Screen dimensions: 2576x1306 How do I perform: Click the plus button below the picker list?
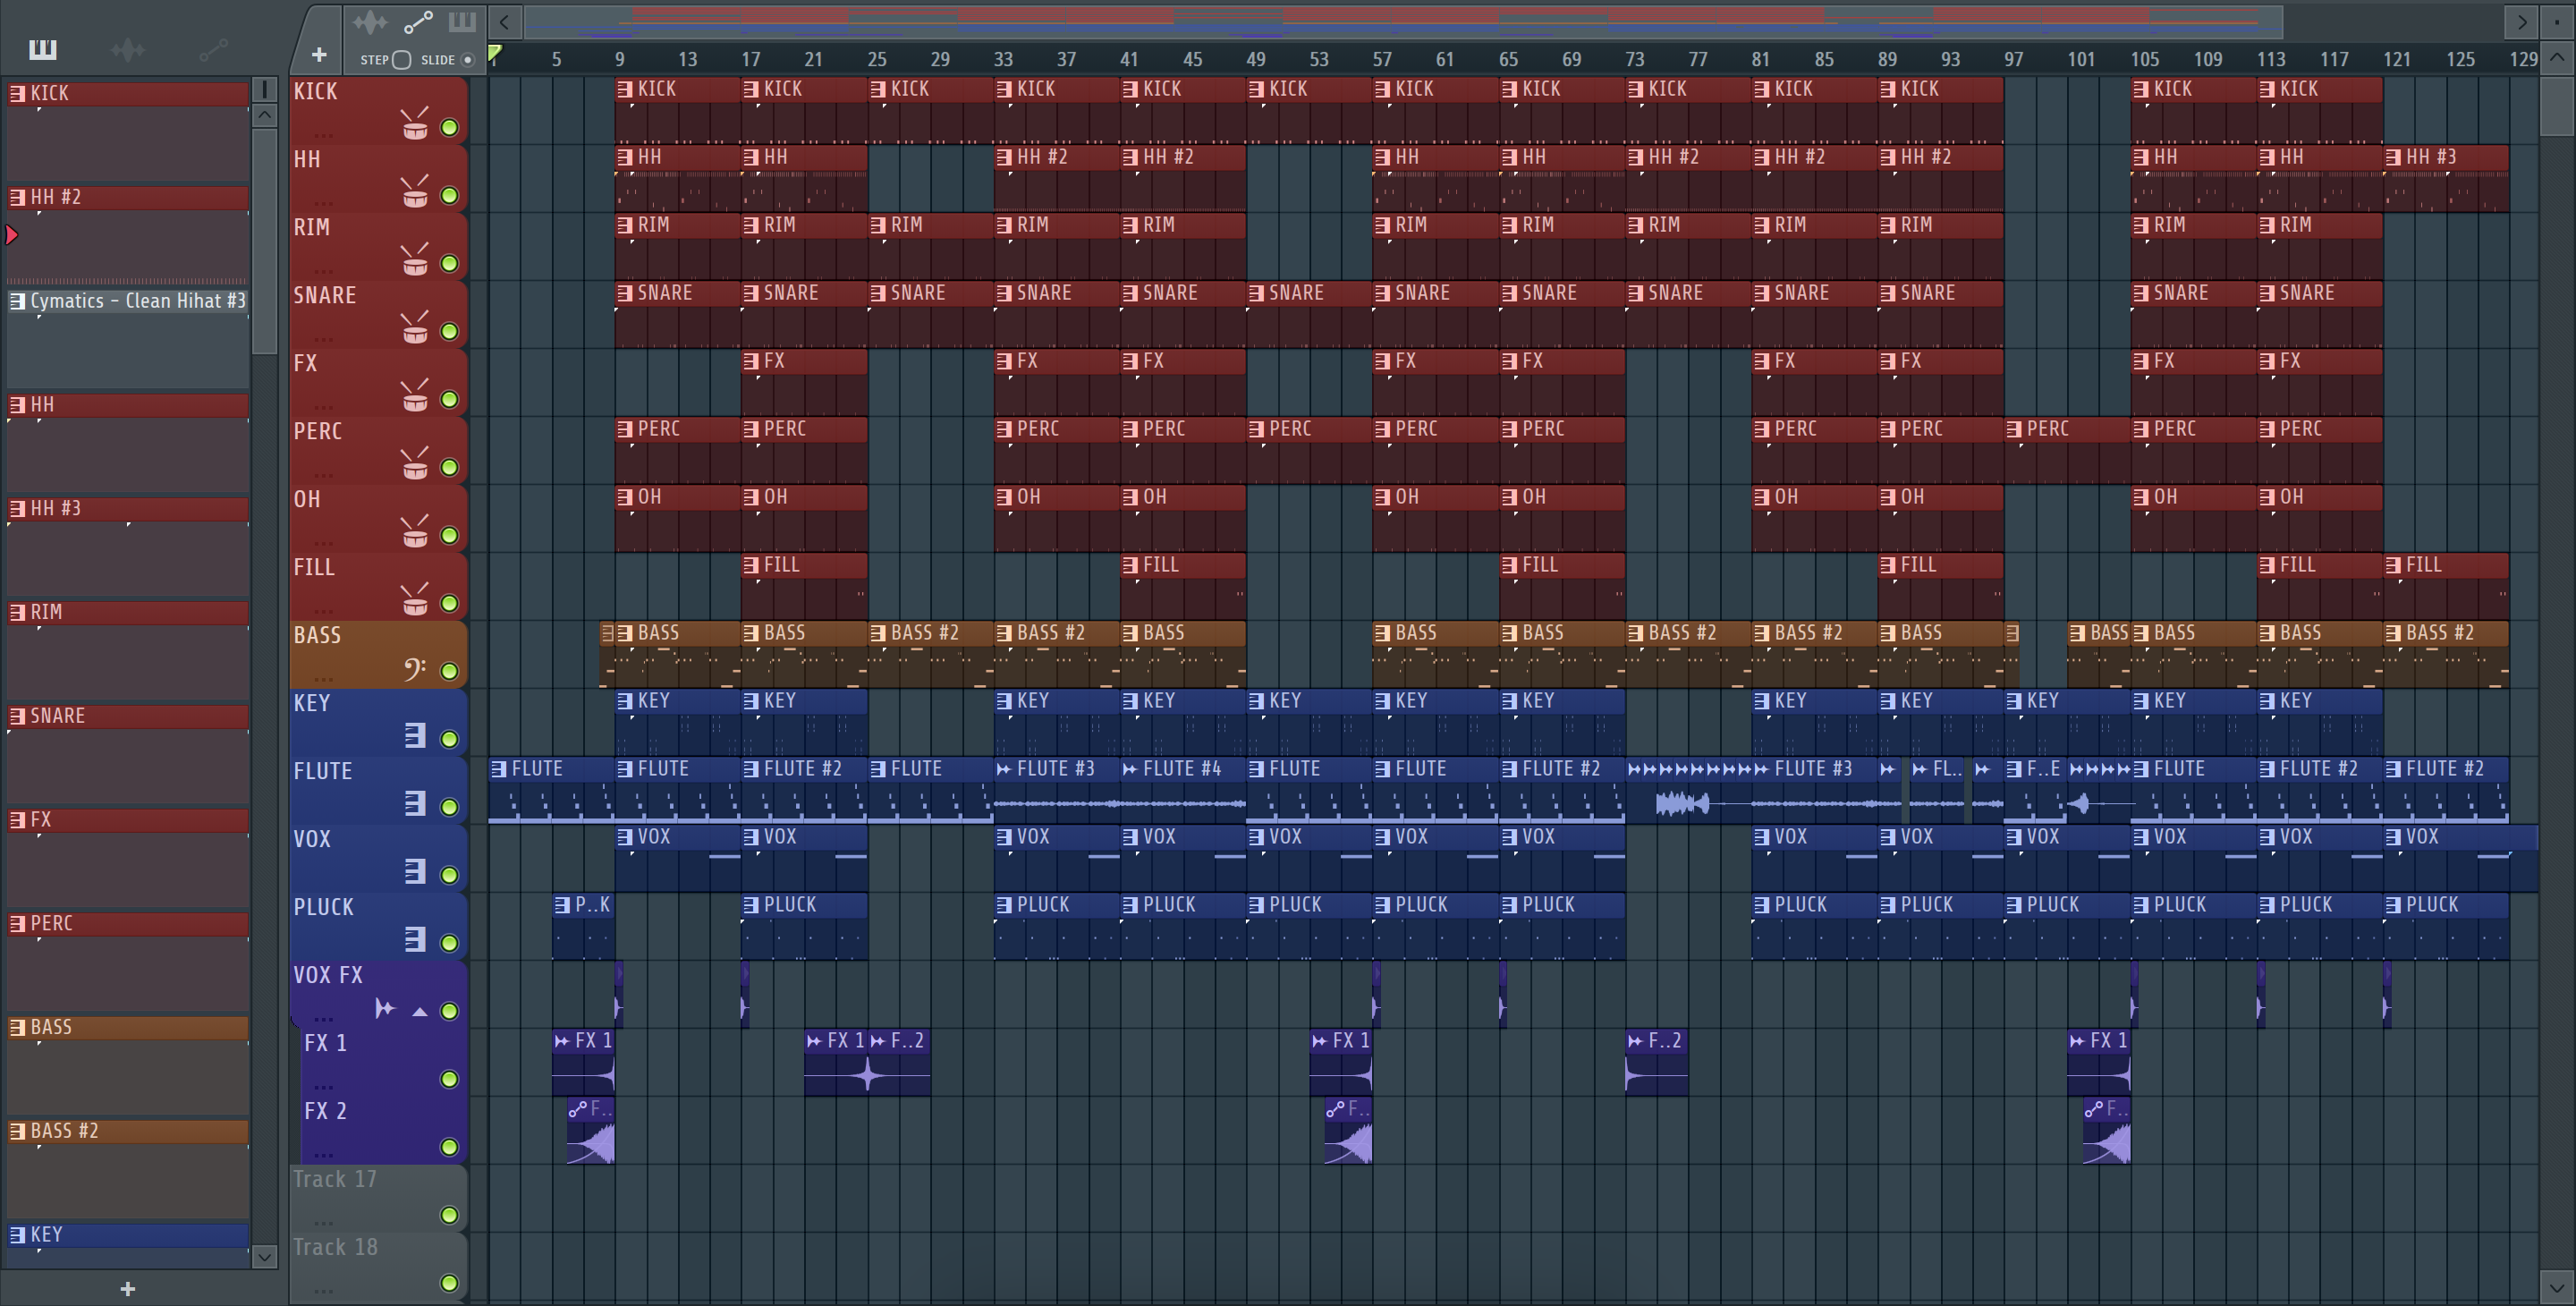pos(127,1288)
